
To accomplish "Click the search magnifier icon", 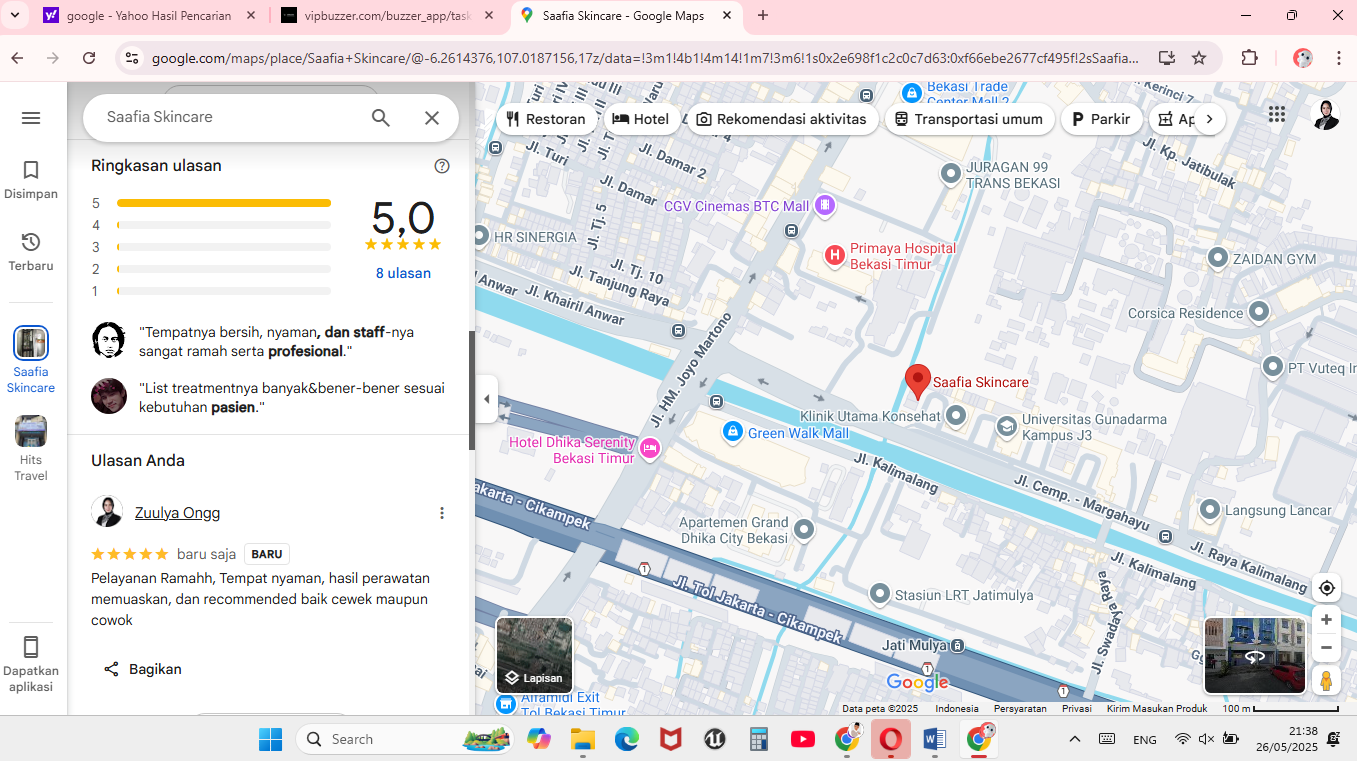I will point(381,118).
